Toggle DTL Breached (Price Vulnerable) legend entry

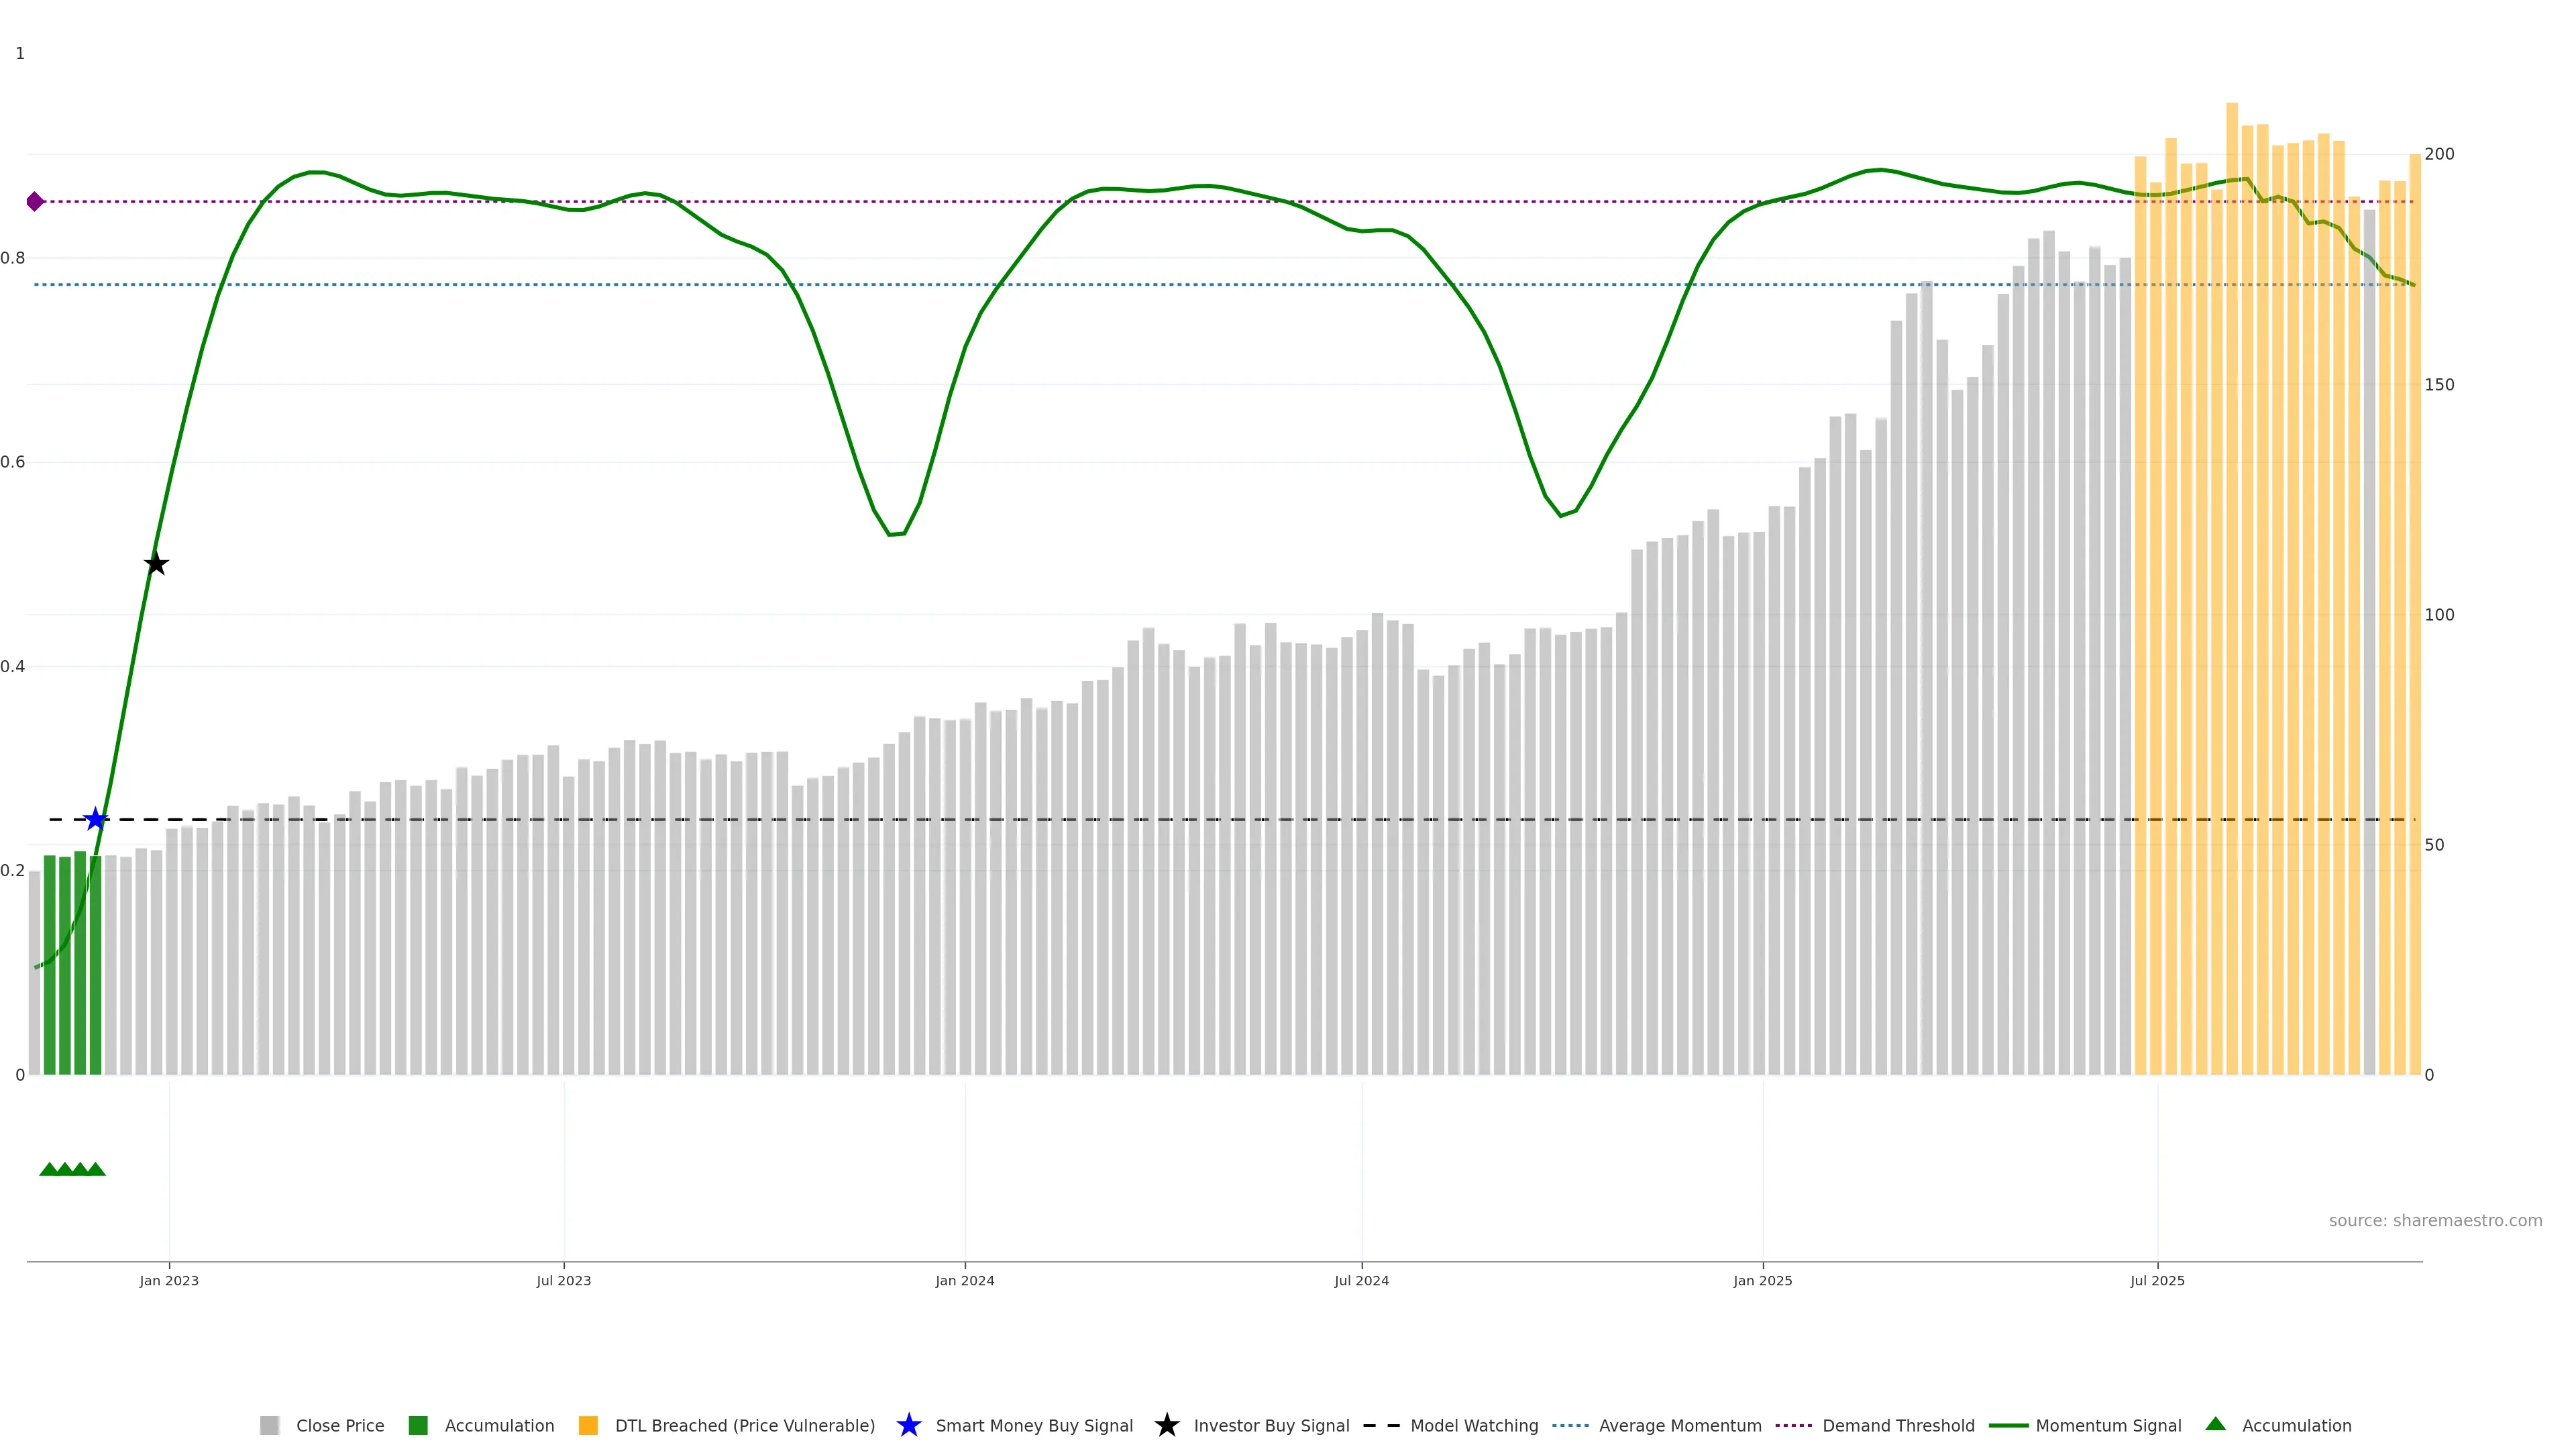tap(744, 1425)
